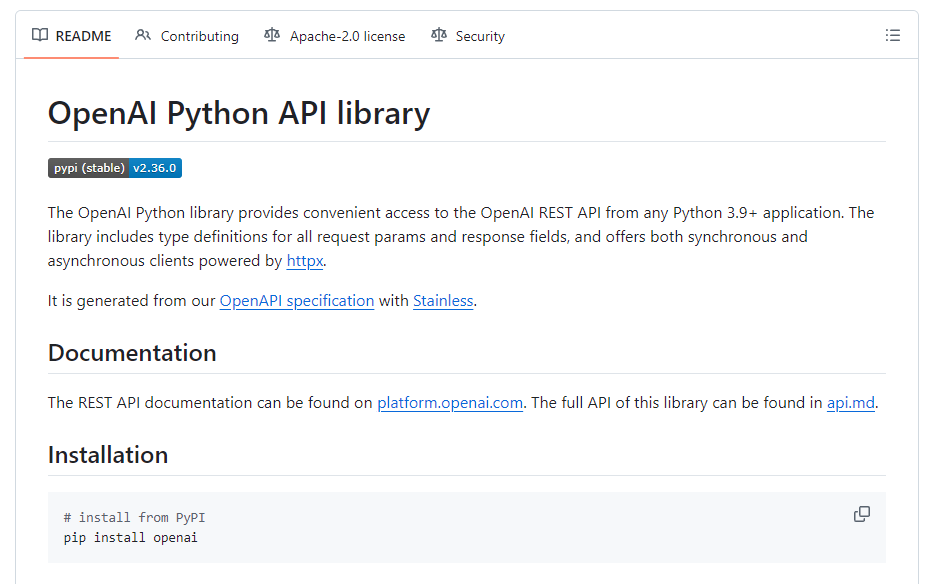Visit the platform.openai.com link
Viewport: 940px width, 584px height.
(x=450, y=403)
